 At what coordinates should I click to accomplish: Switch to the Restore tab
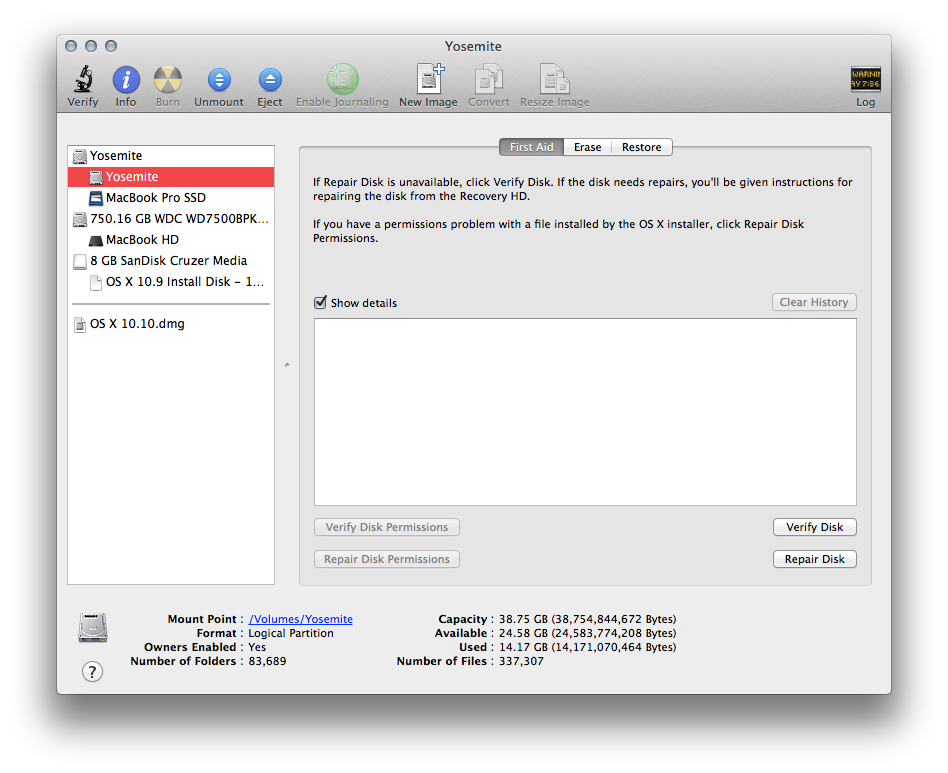641,147
